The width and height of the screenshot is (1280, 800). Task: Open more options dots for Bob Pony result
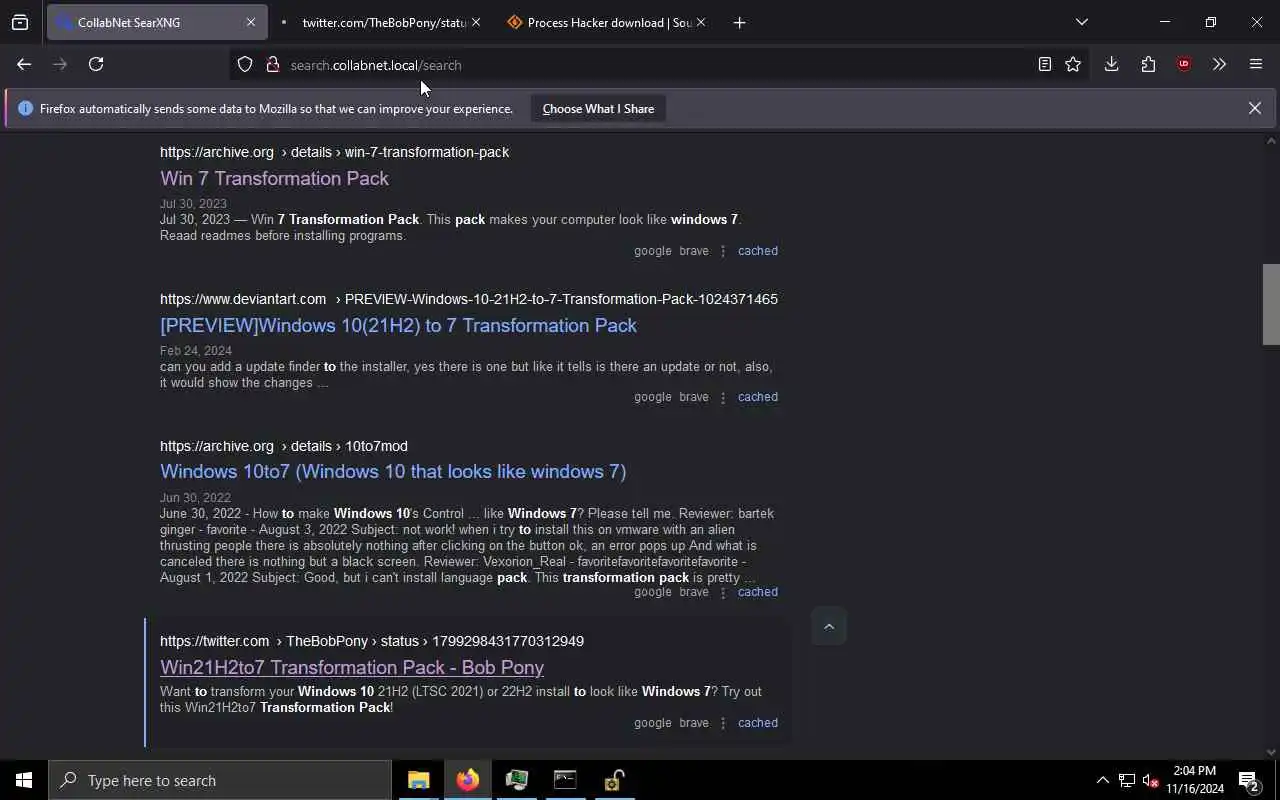click(723, 723)
